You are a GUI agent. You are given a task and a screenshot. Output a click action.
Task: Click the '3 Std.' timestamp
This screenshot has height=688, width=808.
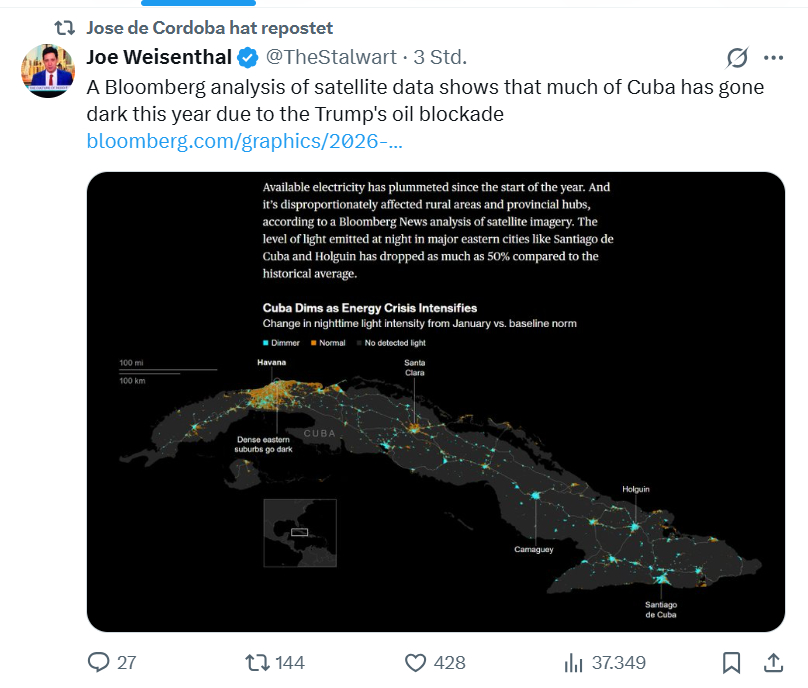[x=440, y=57]
